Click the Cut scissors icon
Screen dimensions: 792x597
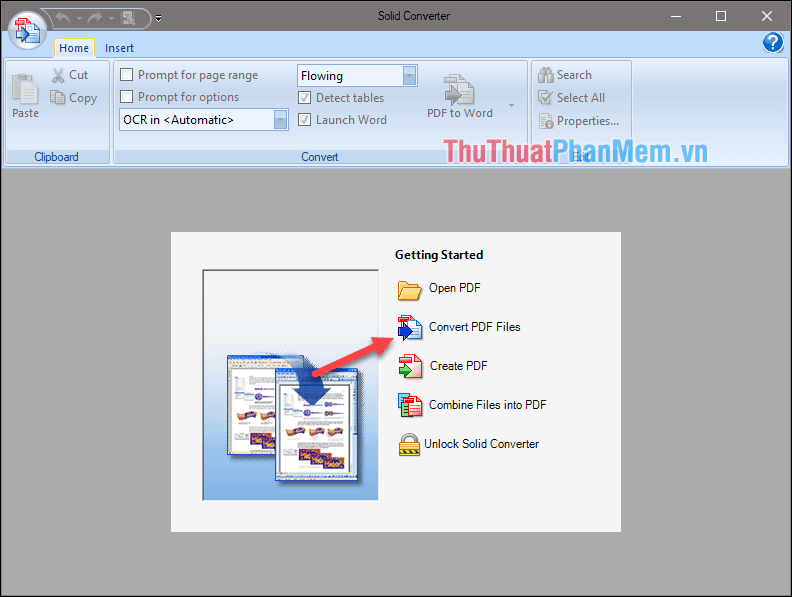(58, 75)
